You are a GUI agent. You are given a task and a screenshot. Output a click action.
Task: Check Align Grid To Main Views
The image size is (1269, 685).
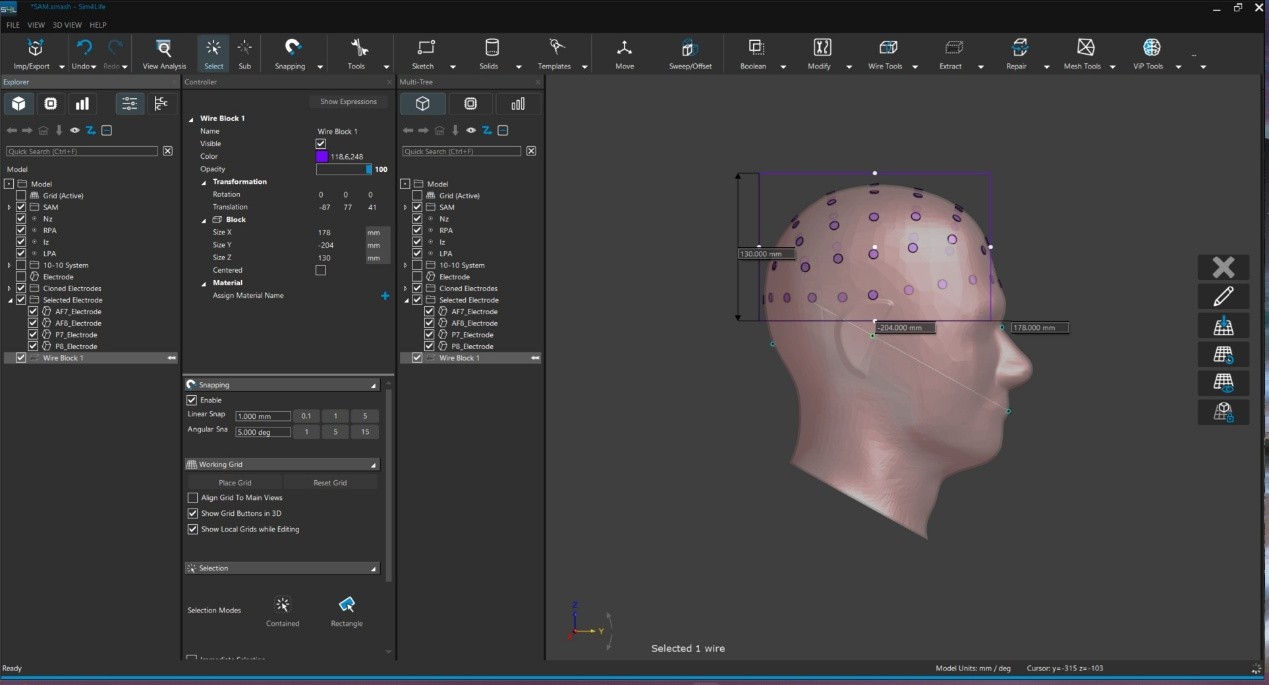tap(193, 498)
